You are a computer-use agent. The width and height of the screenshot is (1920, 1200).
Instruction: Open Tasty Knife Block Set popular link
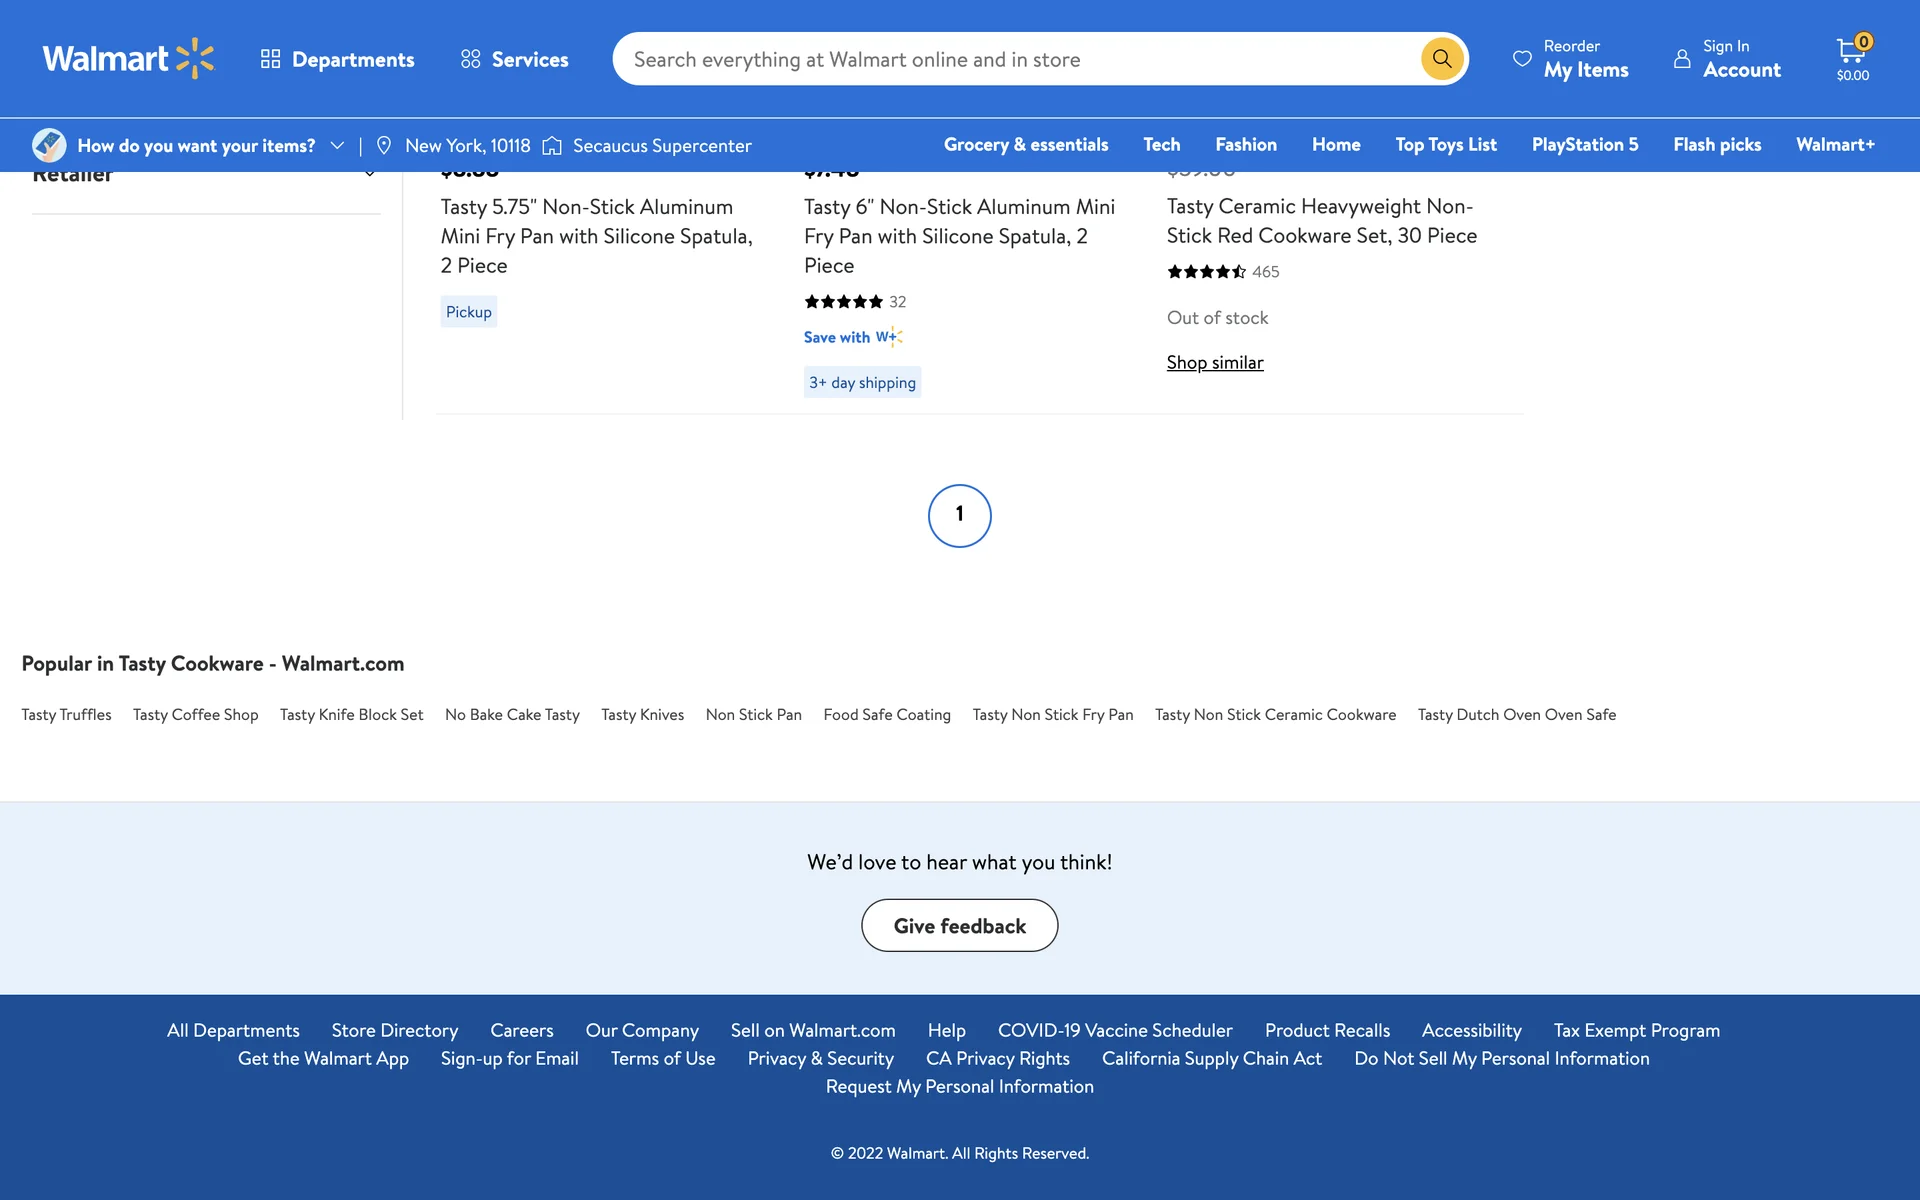point(351,715)
